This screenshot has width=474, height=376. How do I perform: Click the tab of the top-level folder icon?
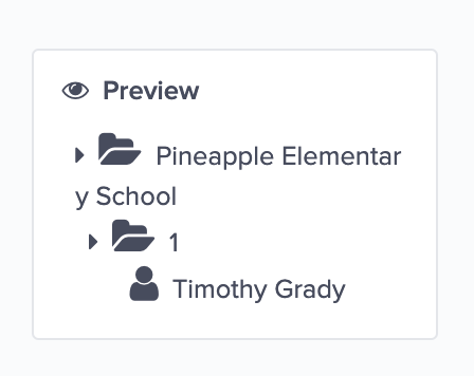[107, 137]
